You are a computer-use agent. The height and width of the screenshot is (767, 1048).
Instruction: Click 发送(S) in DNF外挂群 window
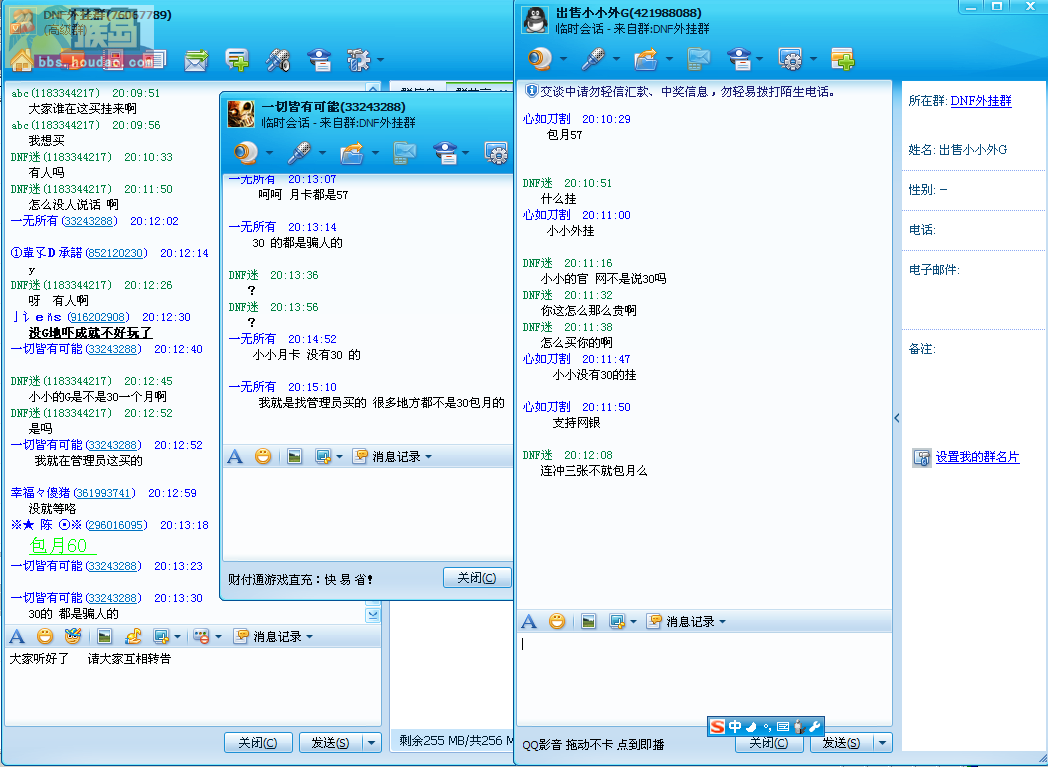[x=331, y=742]
